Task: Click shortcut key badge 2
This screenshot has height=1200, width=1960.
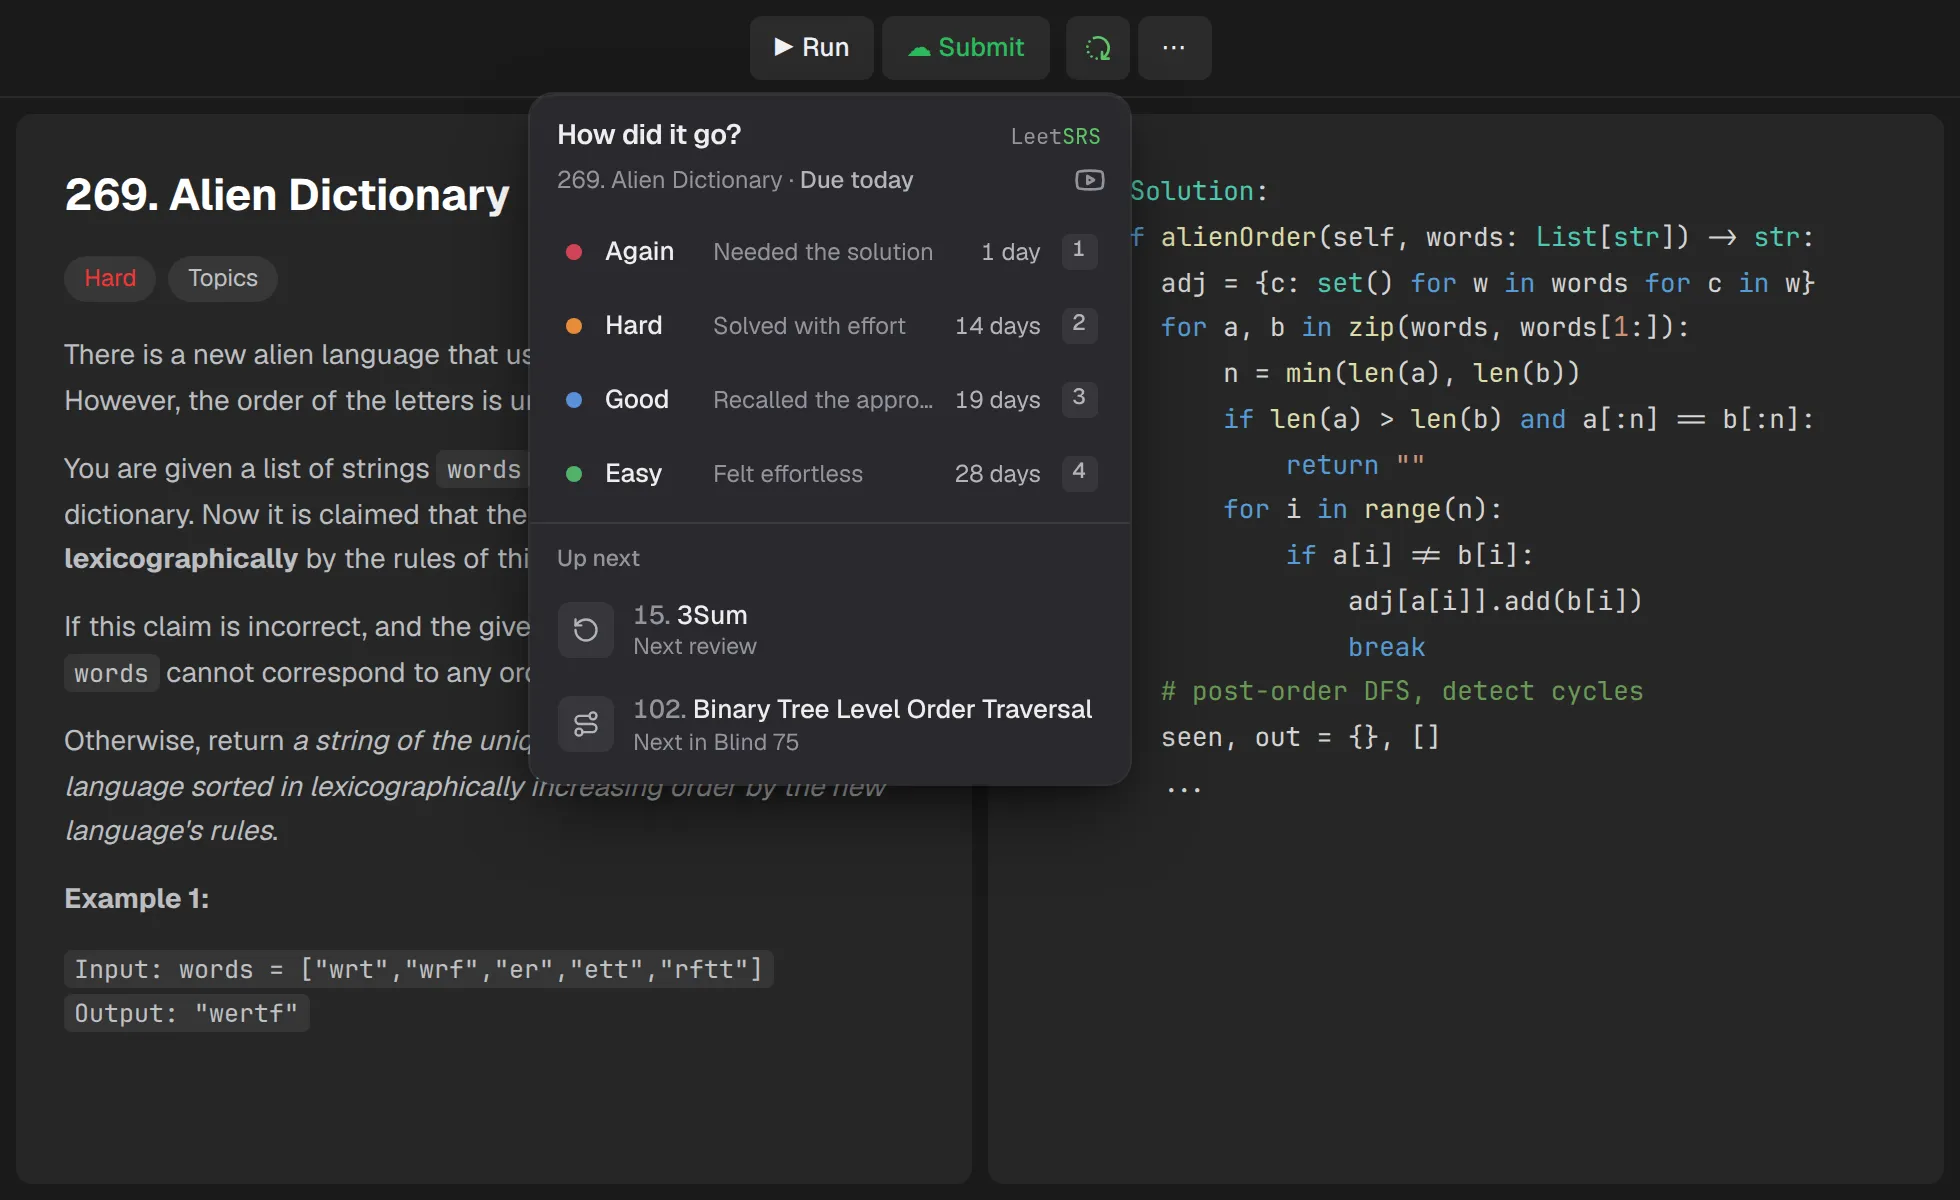Action: pyautogui.click(x=1079, y=324)
